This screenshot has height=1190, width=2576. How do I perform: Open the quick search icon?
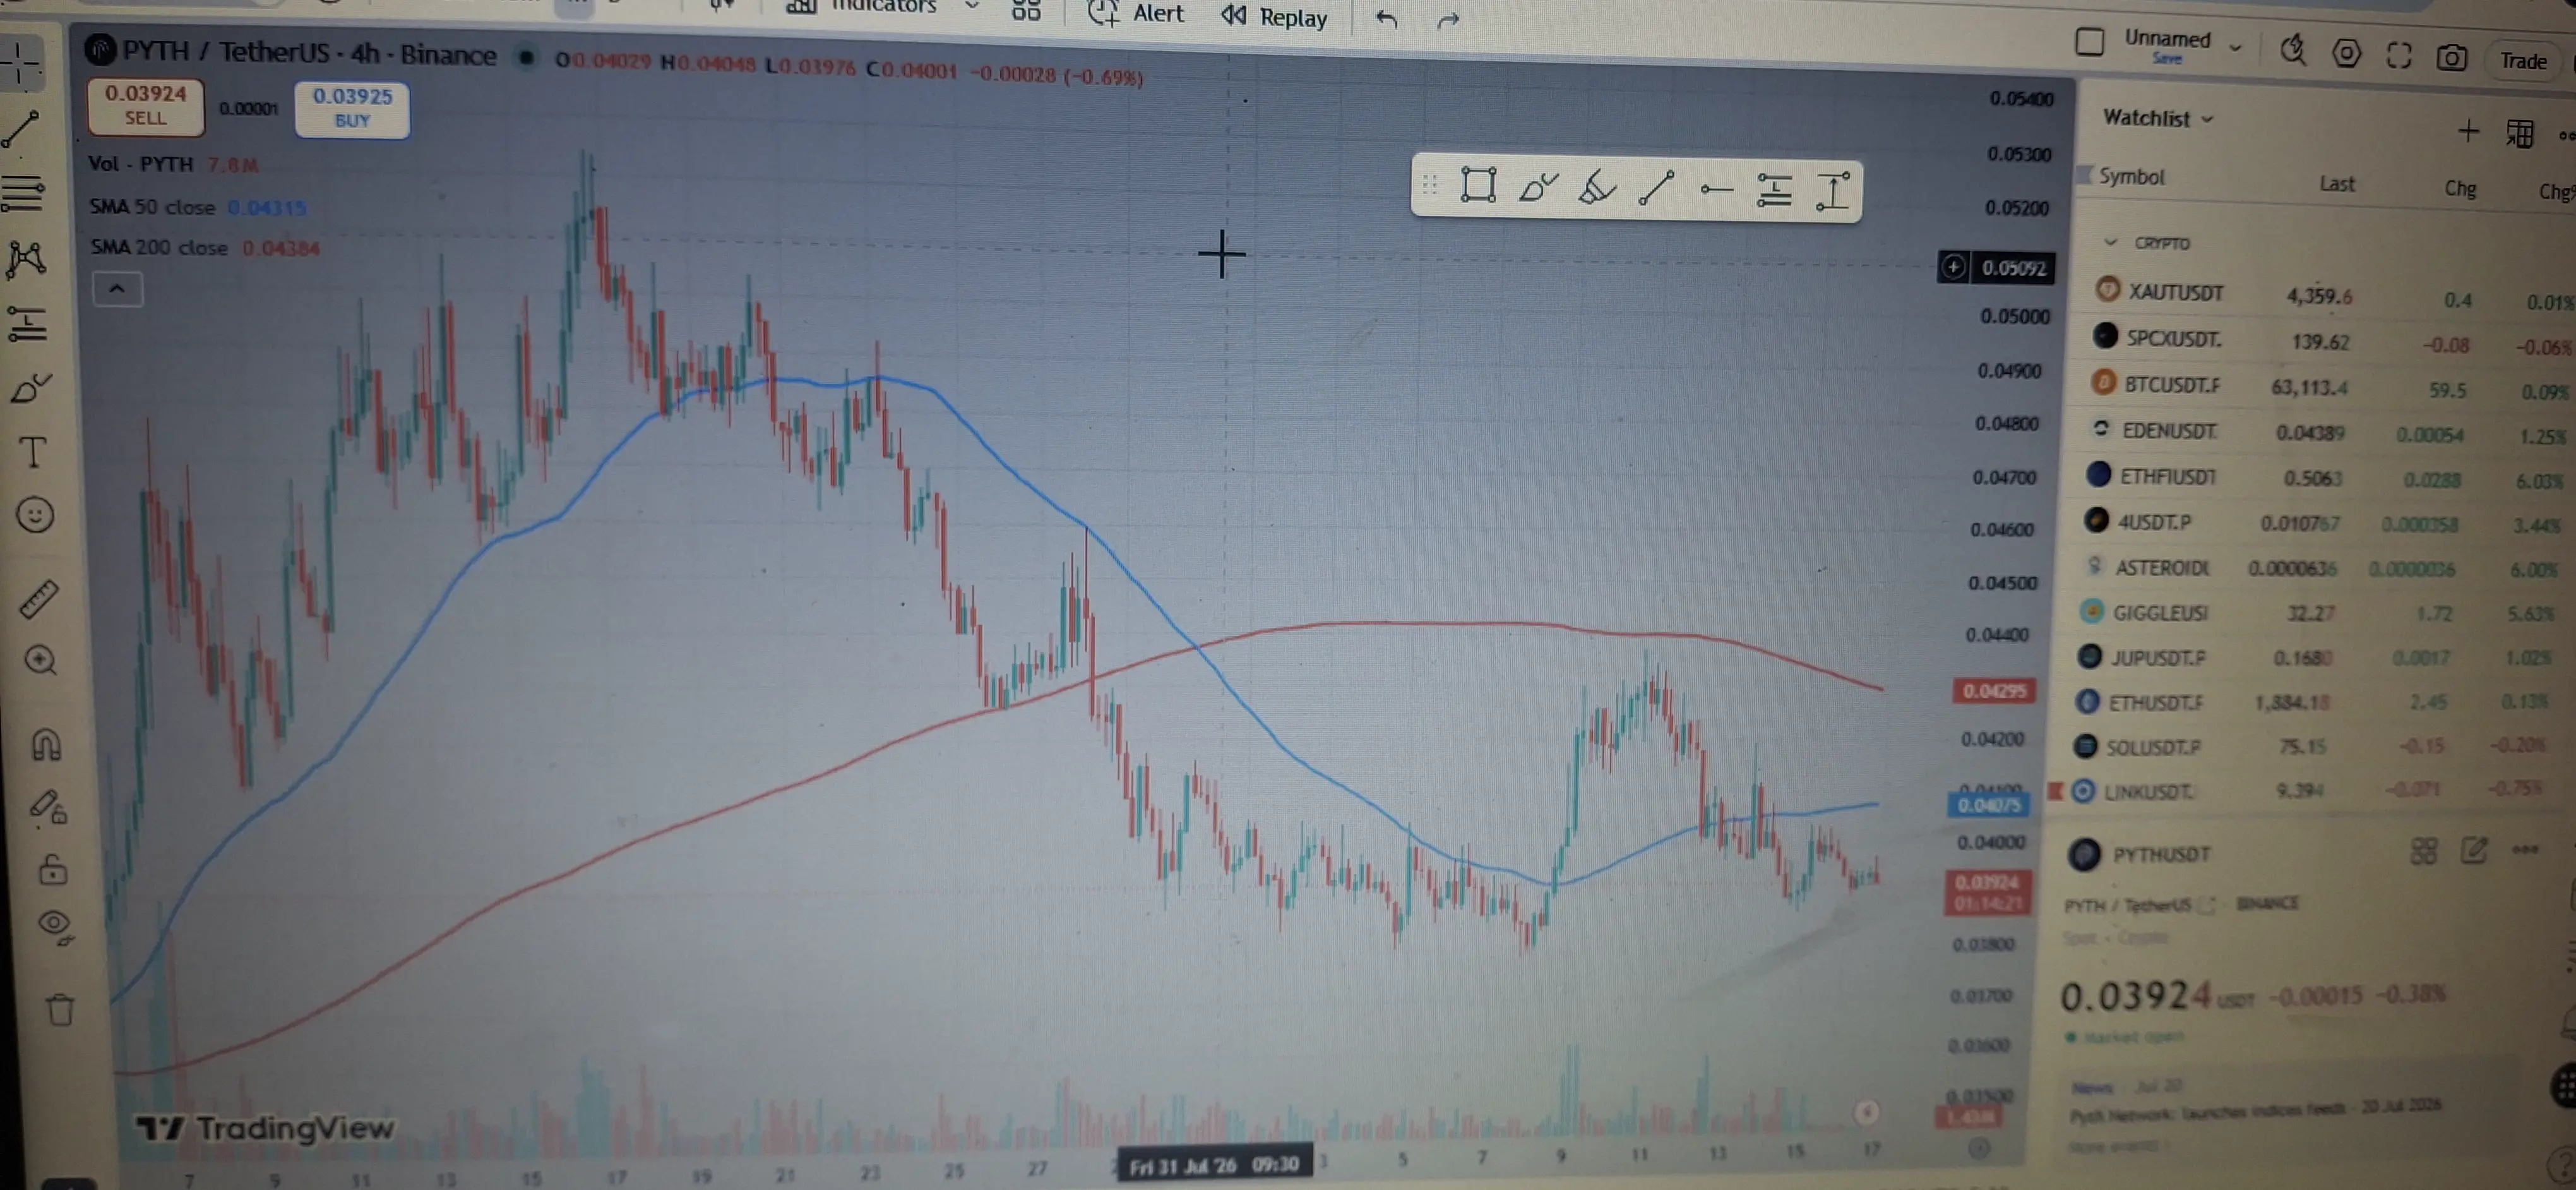tap(2293, 50)
